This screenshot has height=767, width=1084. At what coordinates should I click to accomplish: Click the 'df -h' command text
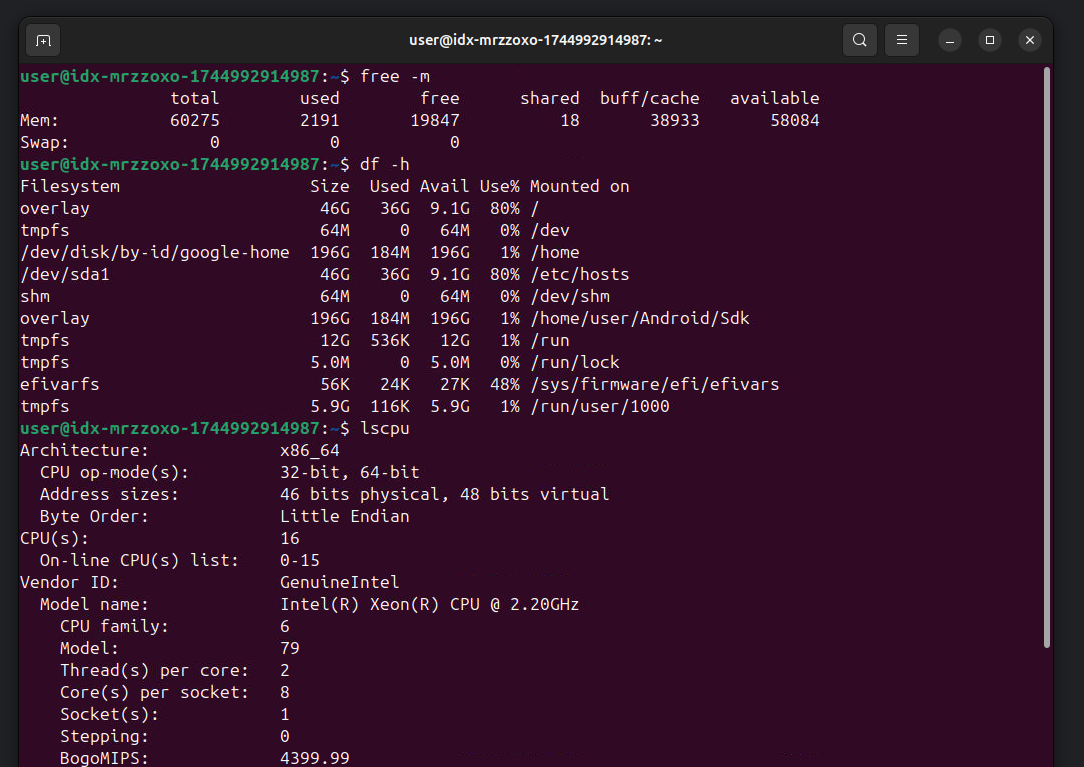coord(385,165)
